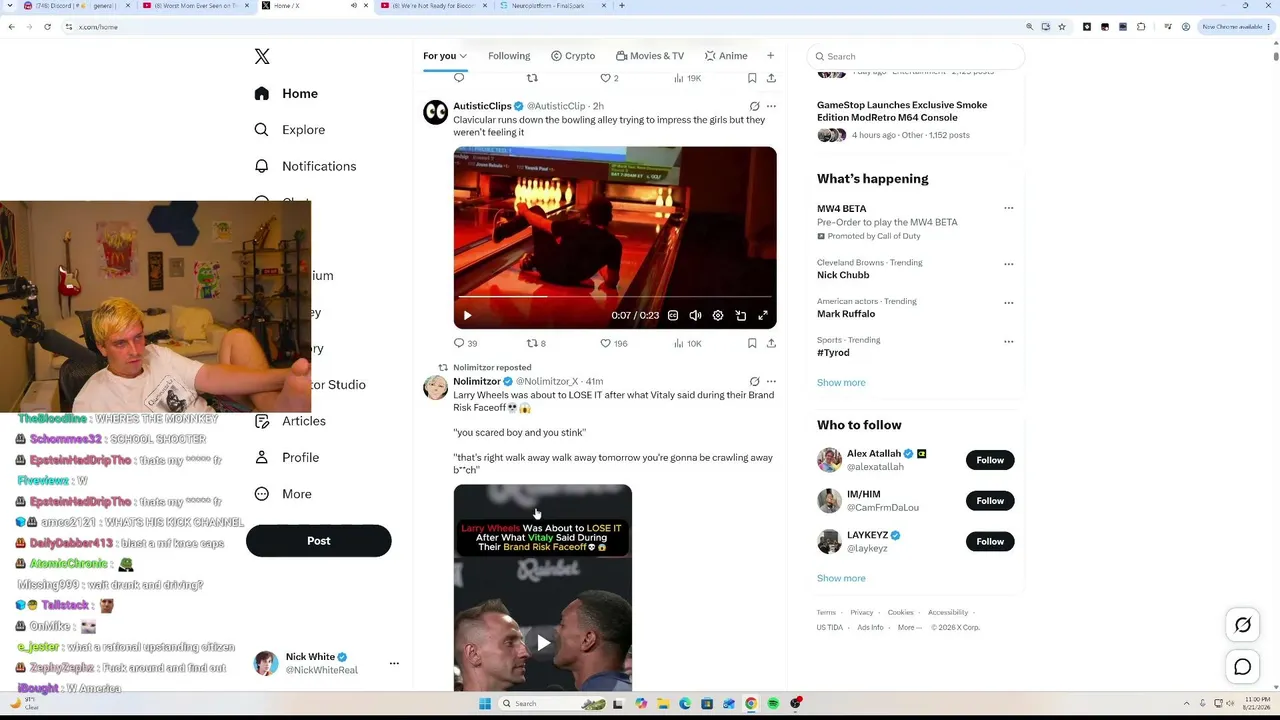Image resolution: width=1280 pixels, height=720 pixels.
Task: Show more under What's happening
Action: pos(841,383)
